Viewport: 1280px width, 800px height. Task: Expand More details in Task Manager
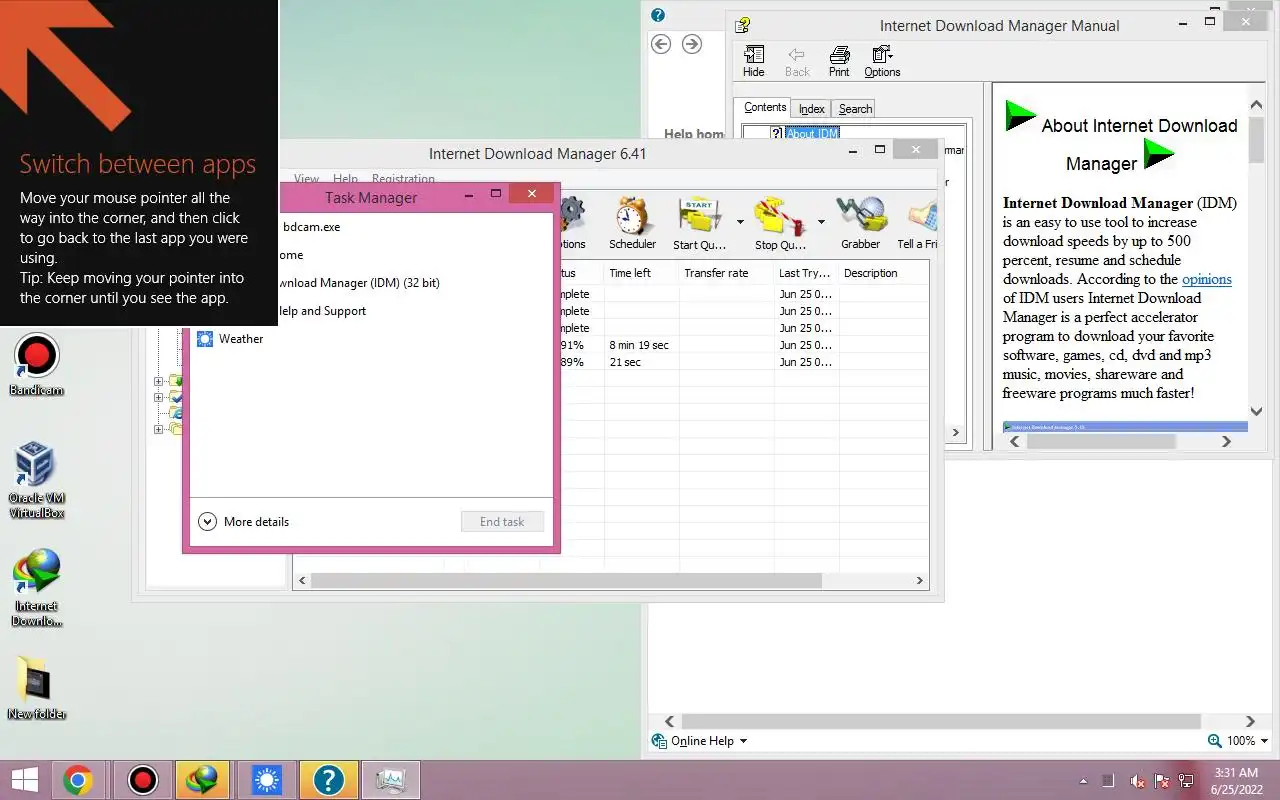244,521
